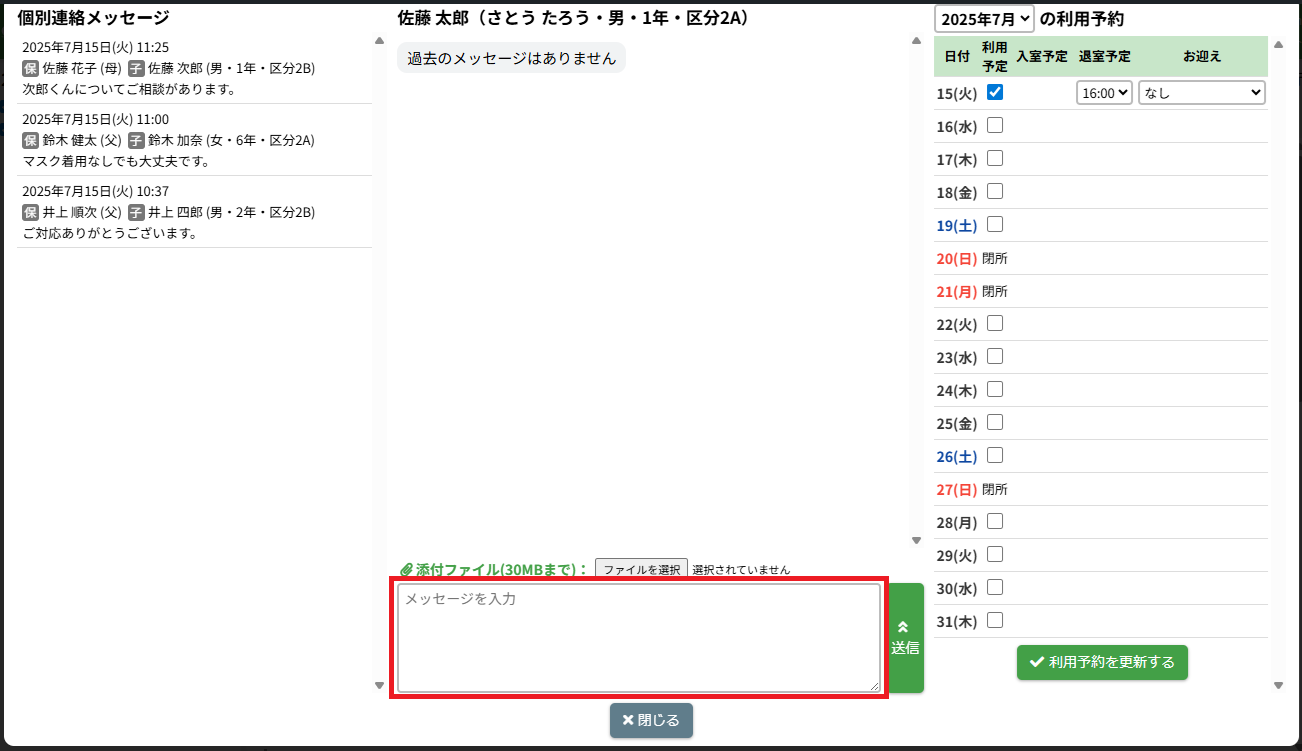Click up arrow of reservation table scrollbar
This screenshot has width=1302, height=751.
(x=1277, y=44)
